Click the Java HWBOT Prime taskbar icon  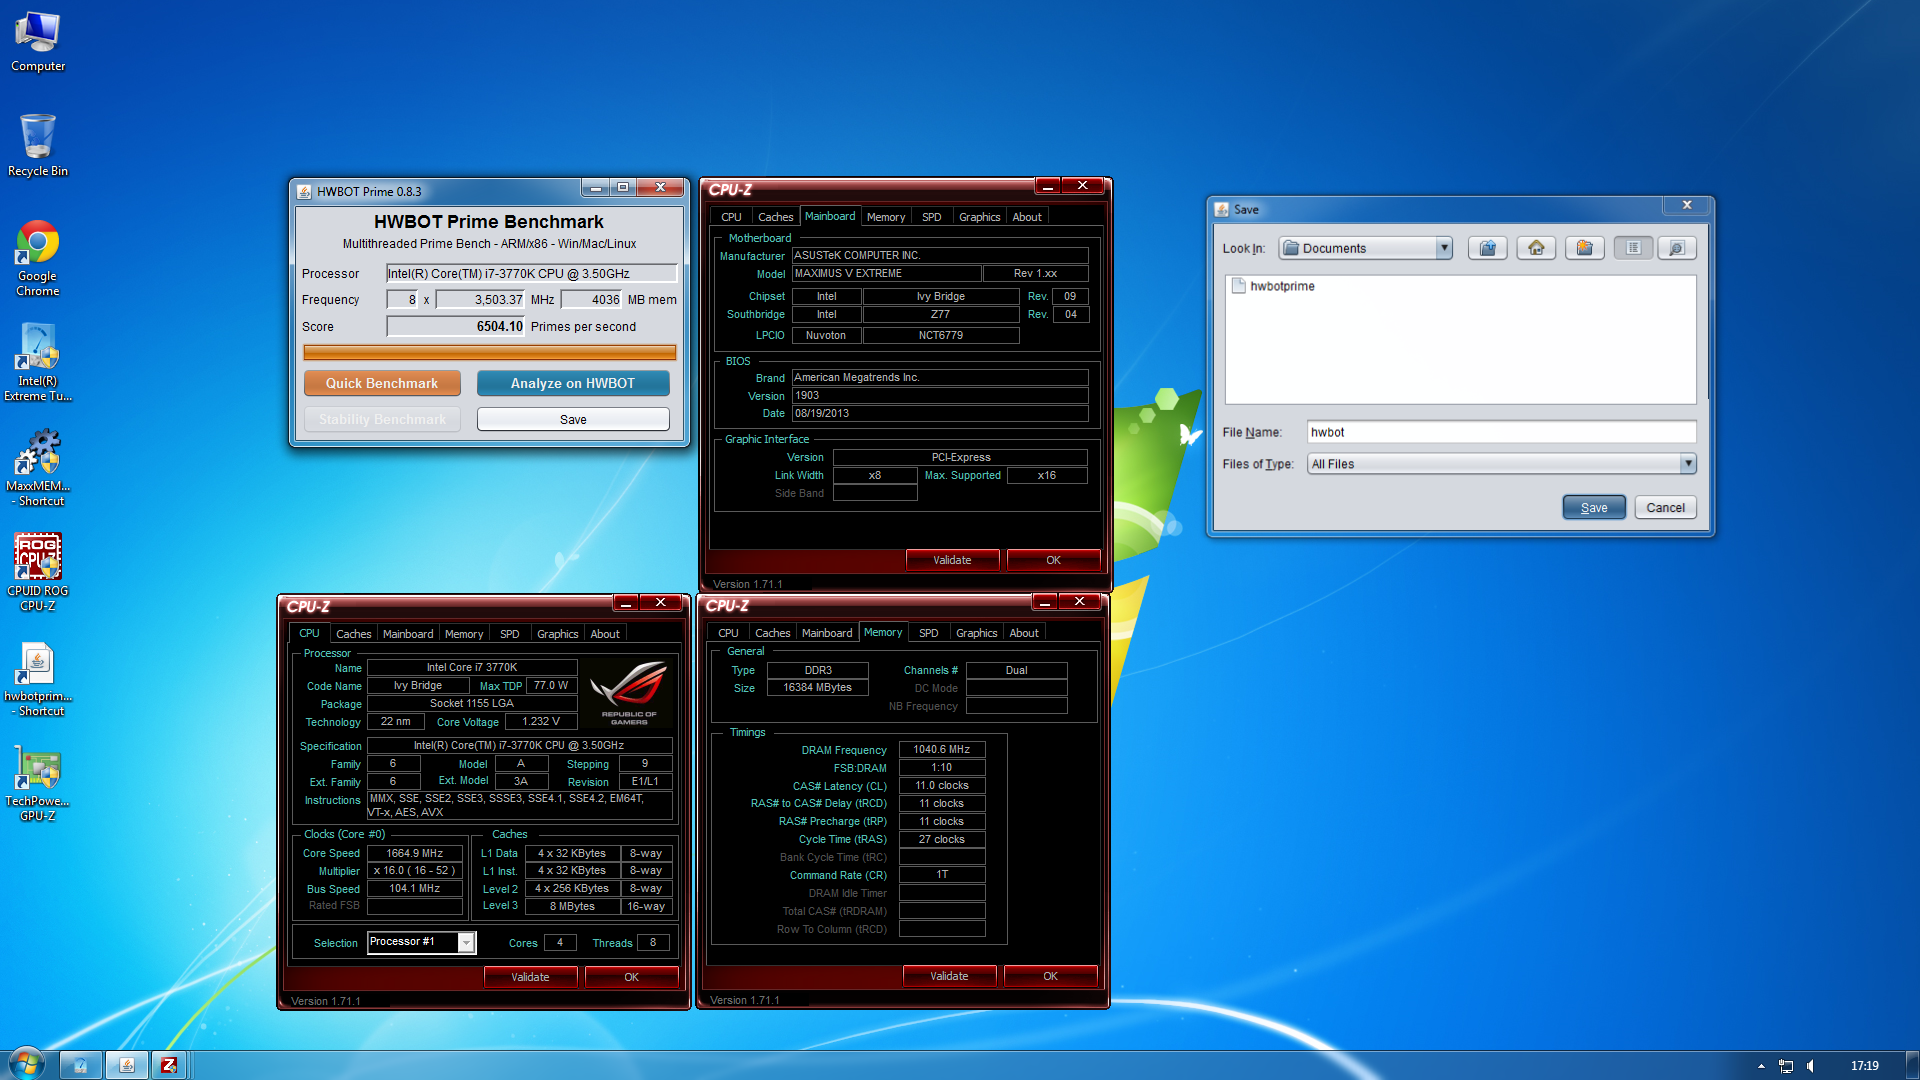pos(127,1066)
